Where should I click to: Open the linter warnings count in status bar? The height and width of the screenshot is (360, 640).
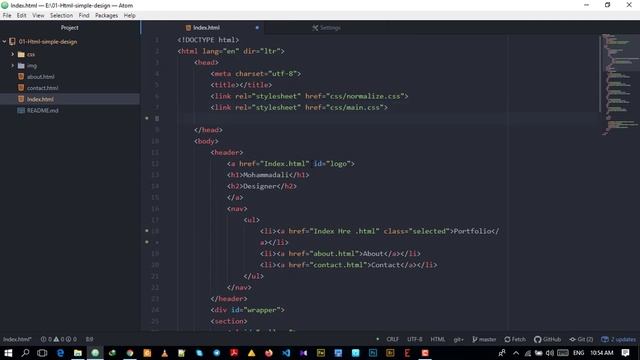click(59, 339)
